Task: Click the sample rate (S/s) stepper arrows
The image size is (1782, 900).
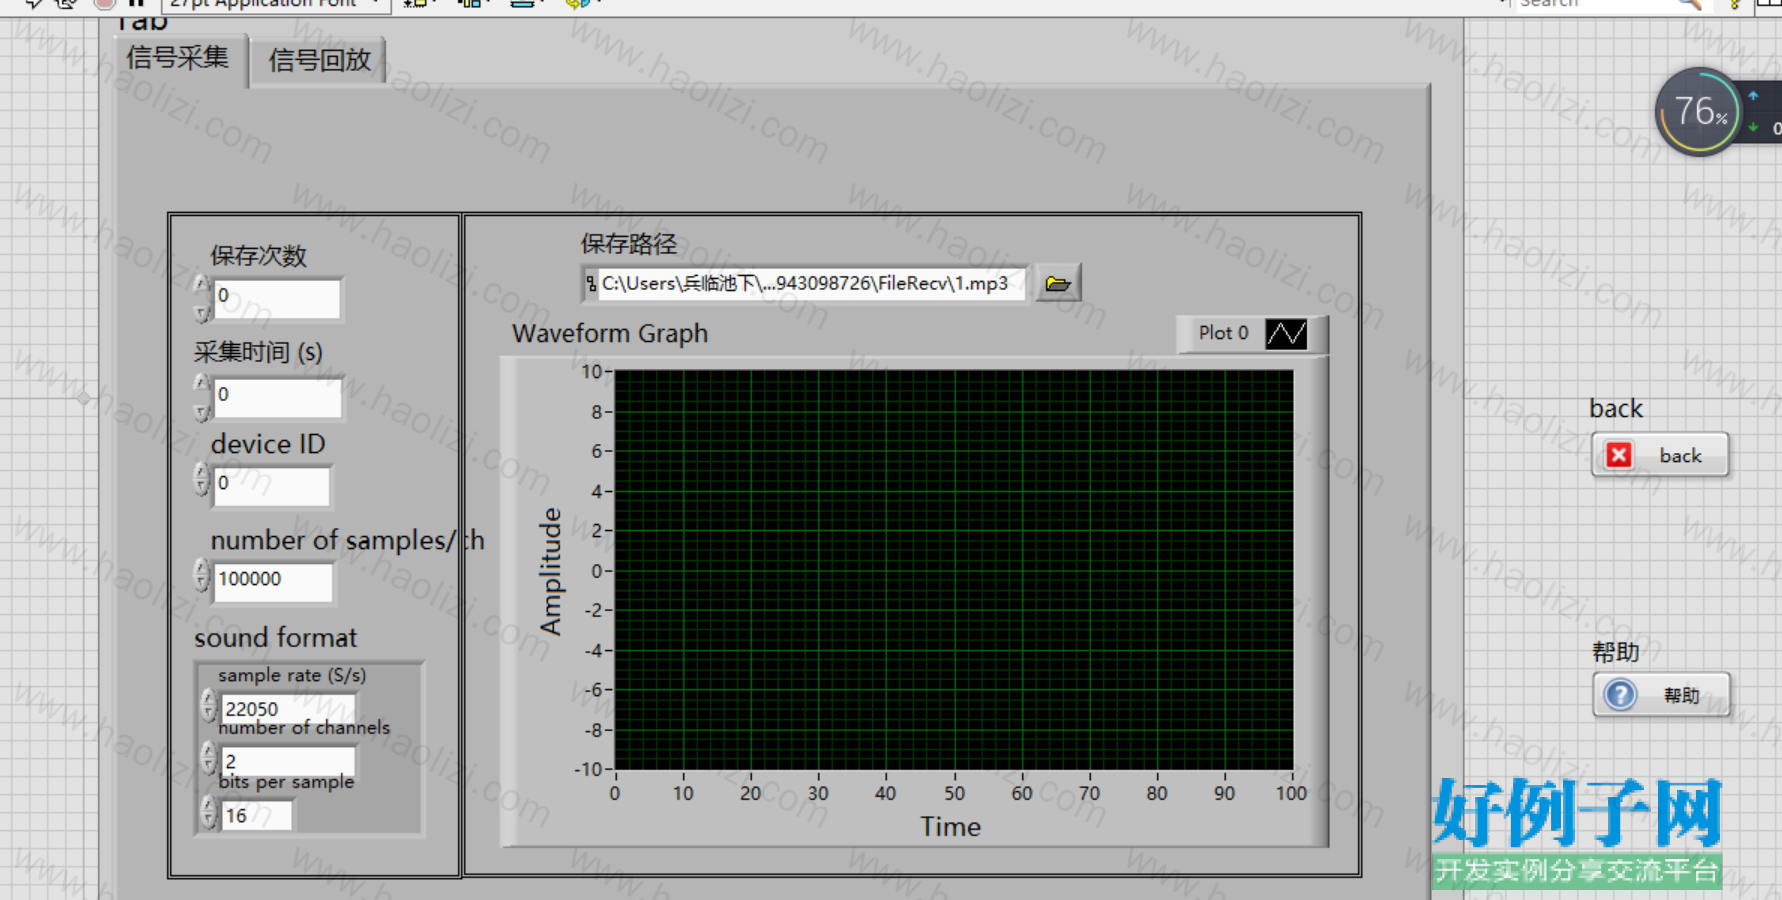Action: coord(208,705)
